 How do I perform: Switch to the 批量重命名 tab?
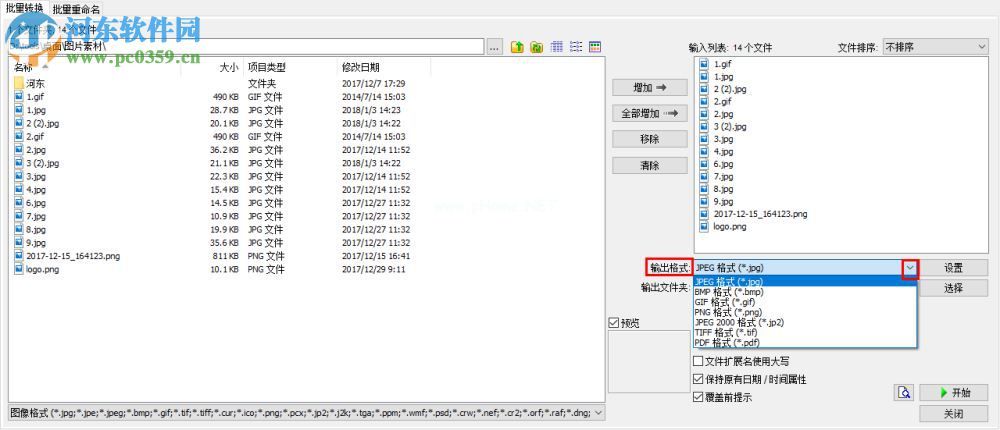coord(76,9)
